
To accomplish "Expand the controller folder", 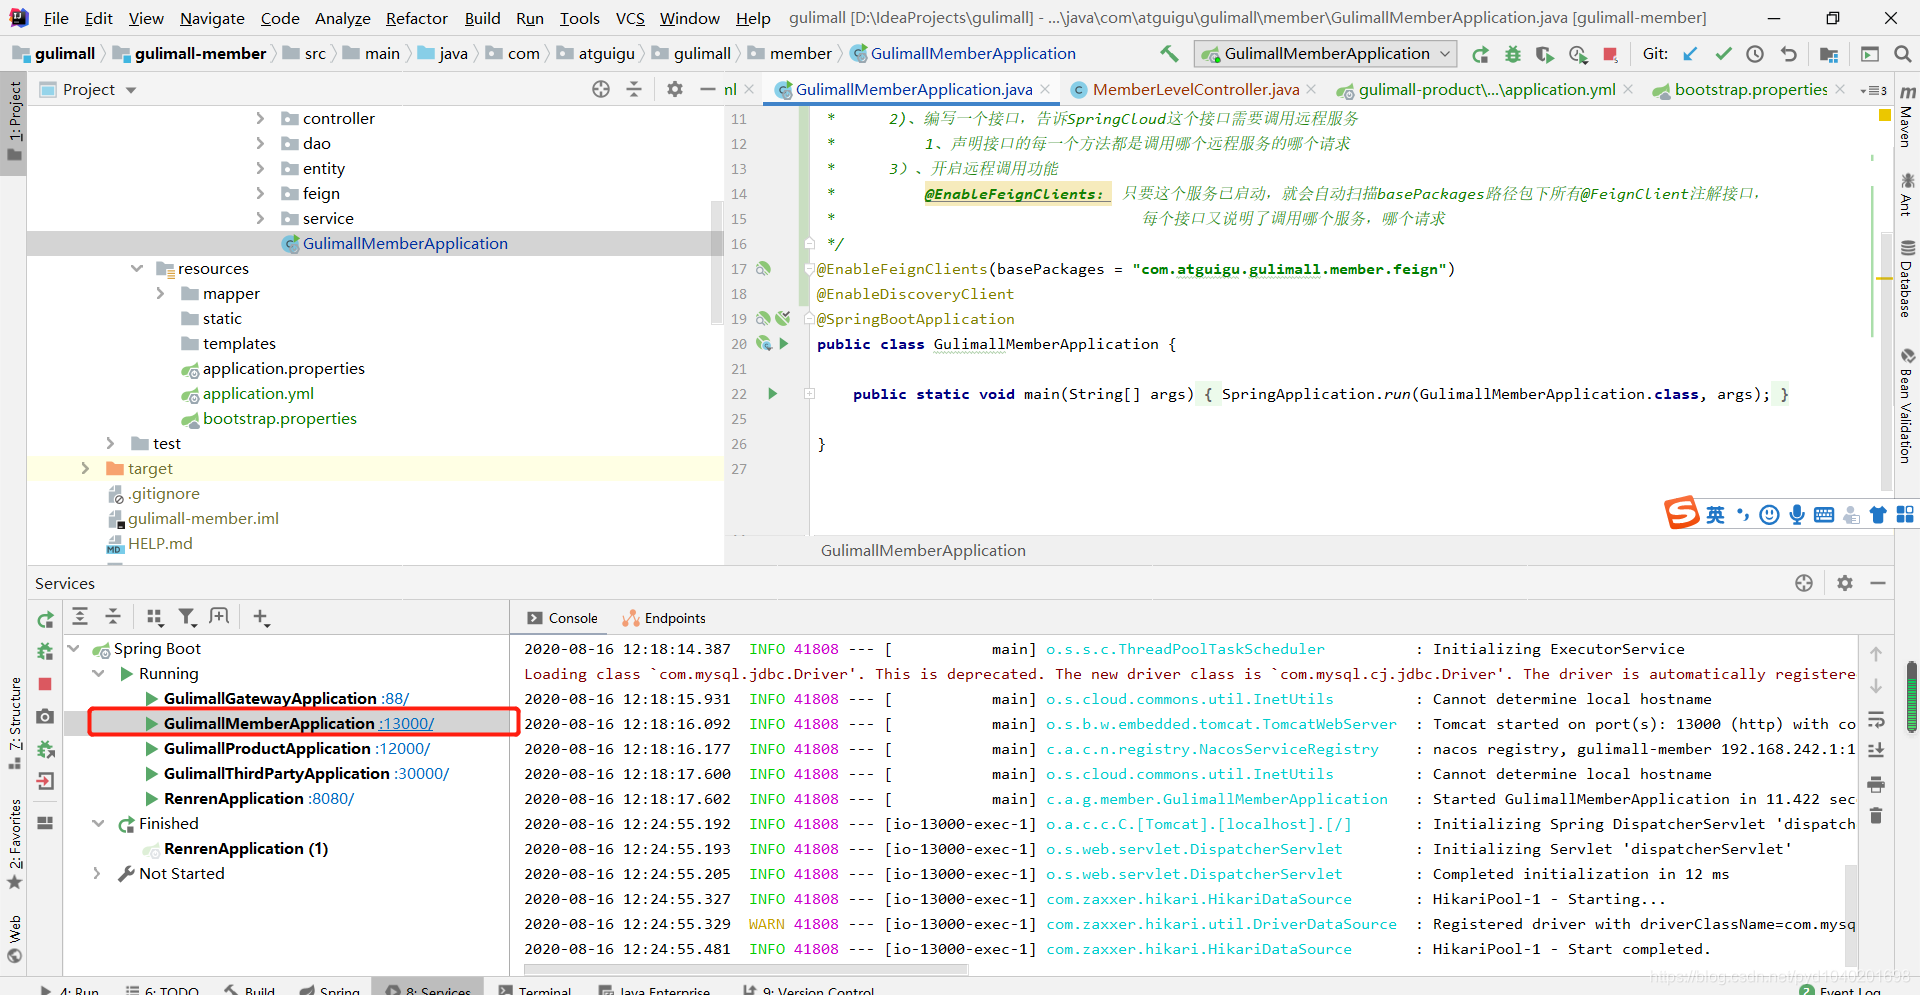I will pos(260,118).
